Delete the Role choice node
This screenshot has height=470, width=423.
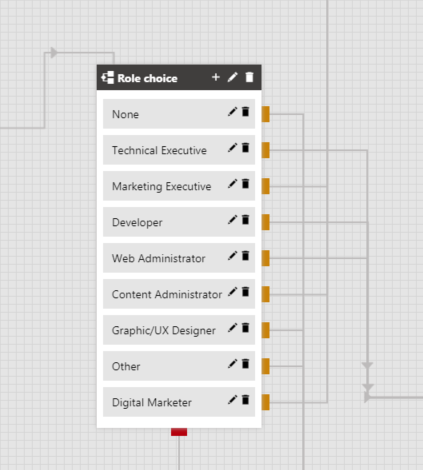249,77
